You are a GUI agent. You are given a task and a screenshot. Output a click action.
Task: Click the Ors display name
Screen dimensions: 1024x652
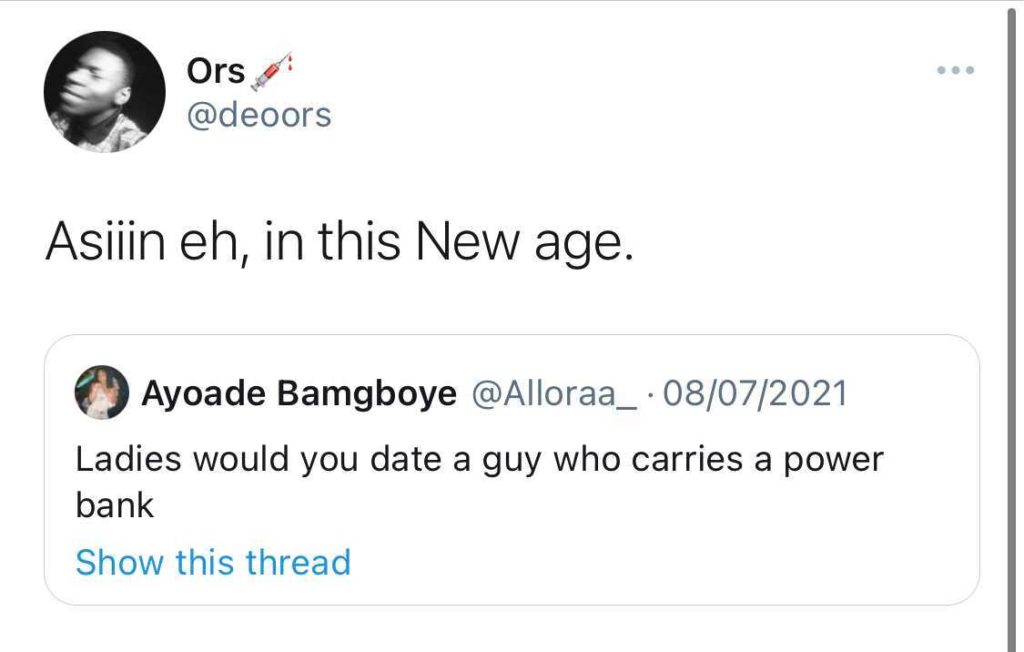(215, 72)
